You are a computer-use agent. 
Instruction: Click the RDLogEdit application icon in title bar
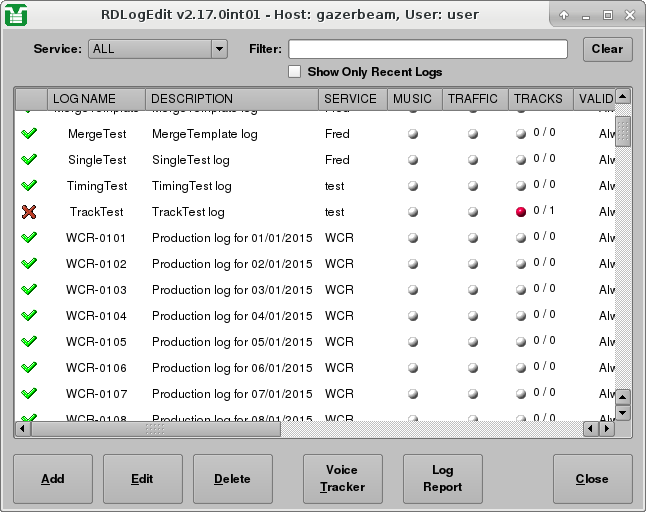pyautogui.click(x=15, y=15)
